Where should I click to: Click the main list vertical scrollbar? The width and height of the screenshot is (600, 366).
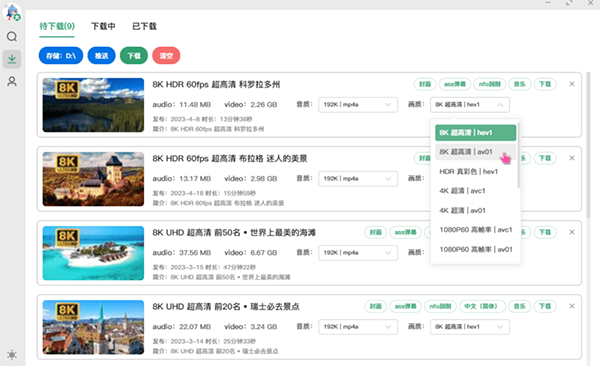click(588, 145)
